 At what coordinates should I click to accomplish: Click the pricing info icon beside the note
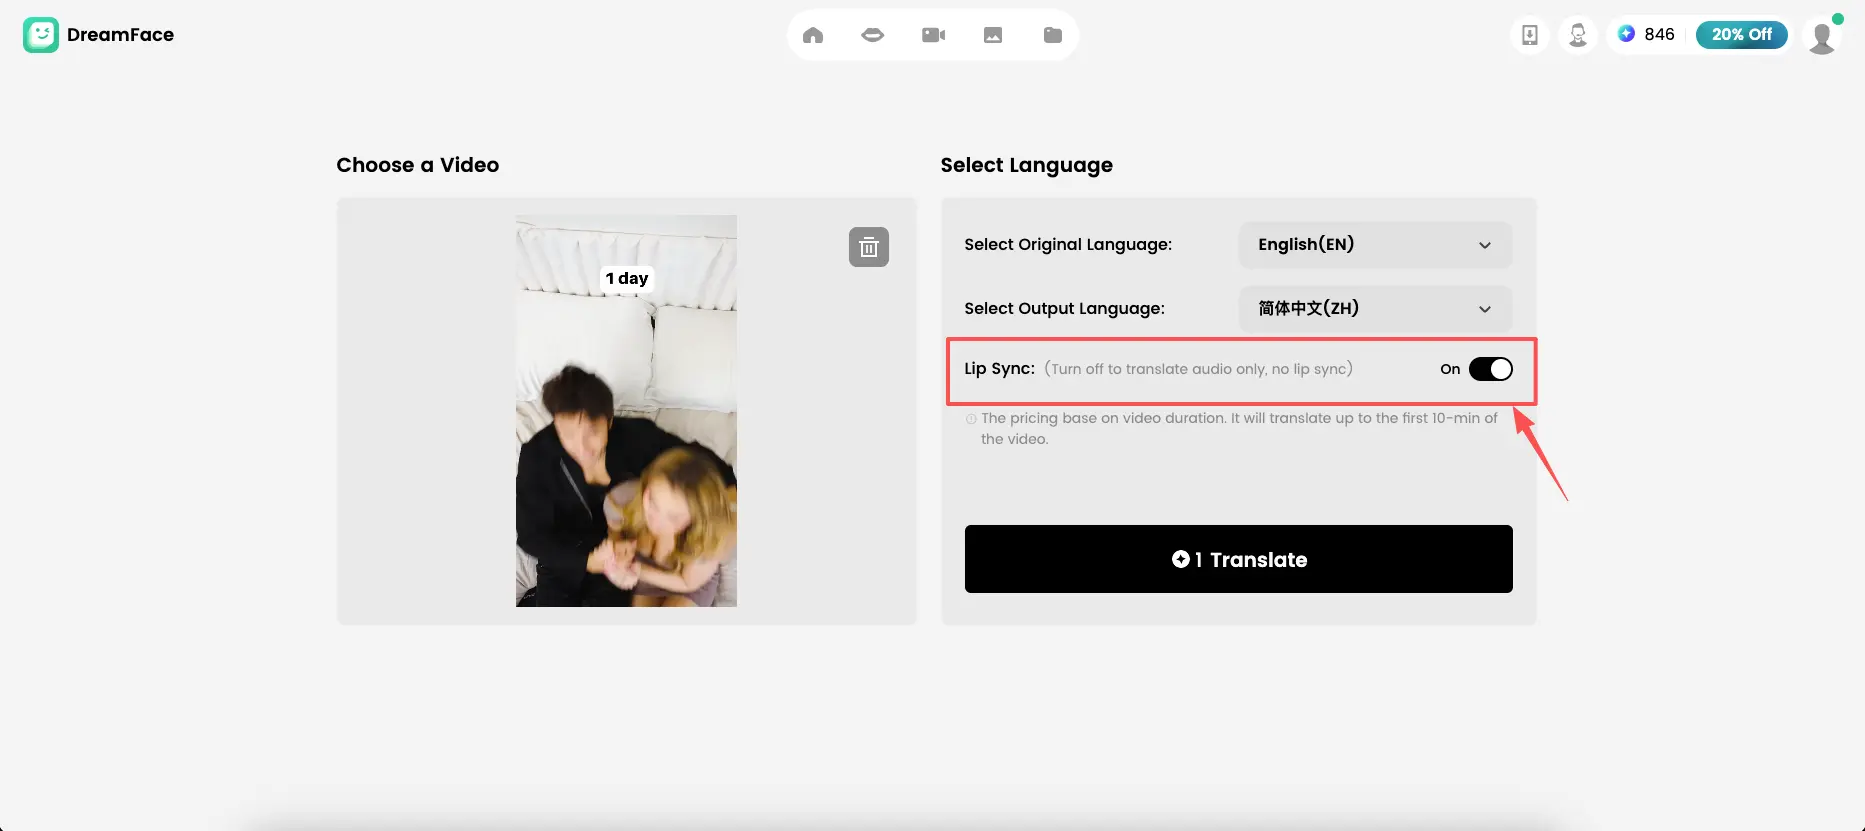pyautogui.click(x=970, y=419)
